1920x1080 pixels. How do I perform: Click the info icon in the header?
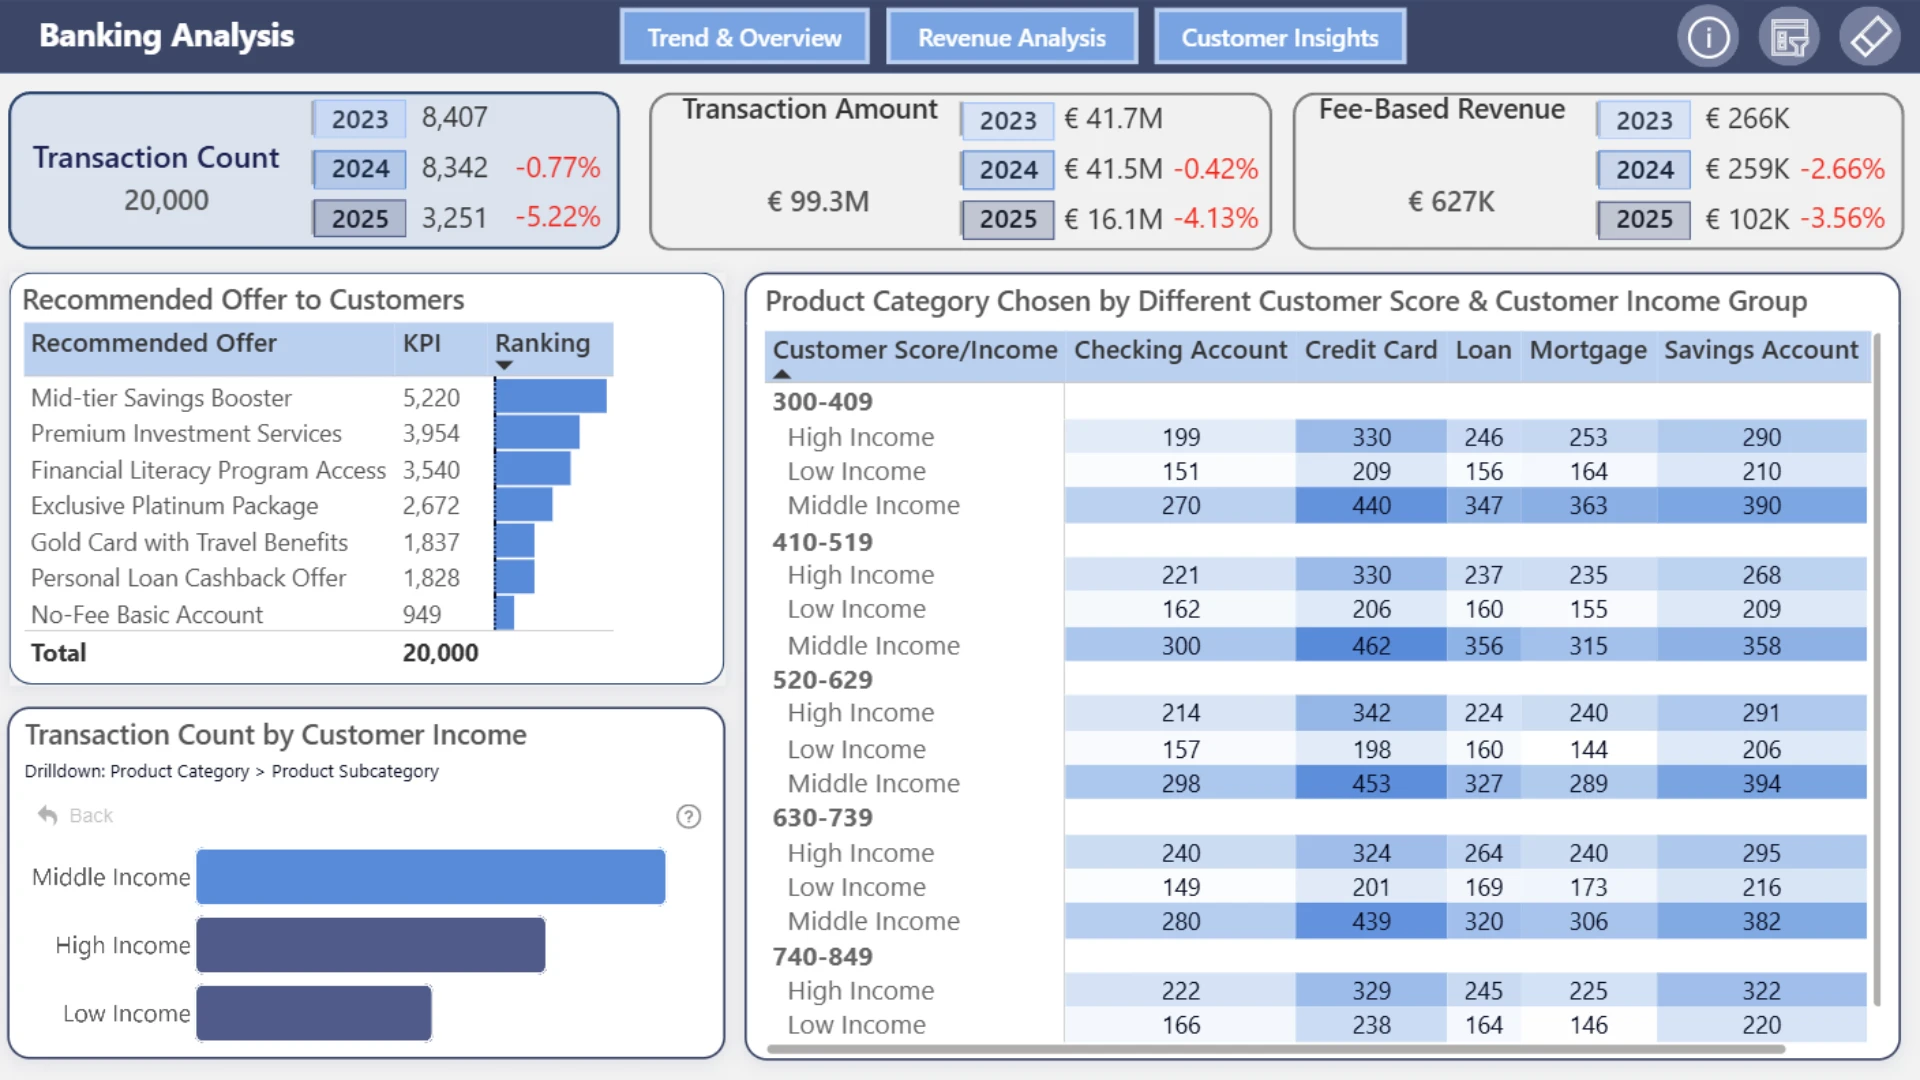1708,38
